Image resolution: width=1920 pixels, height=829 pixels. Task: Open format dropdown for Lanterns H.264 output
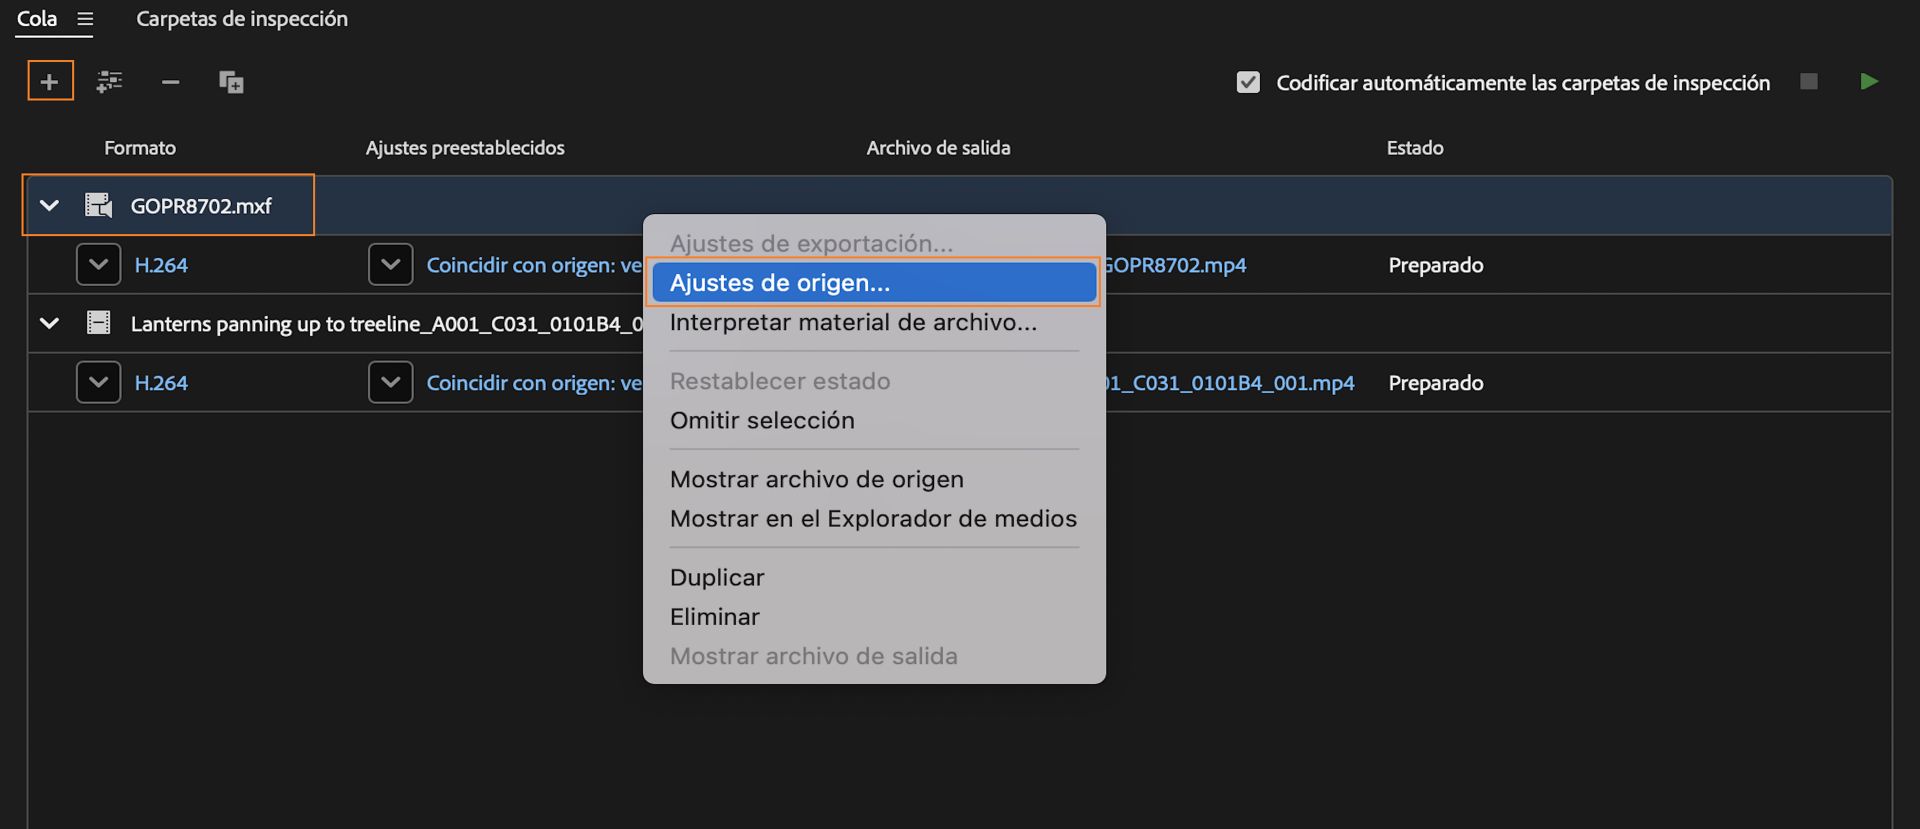tap(98, 383)
